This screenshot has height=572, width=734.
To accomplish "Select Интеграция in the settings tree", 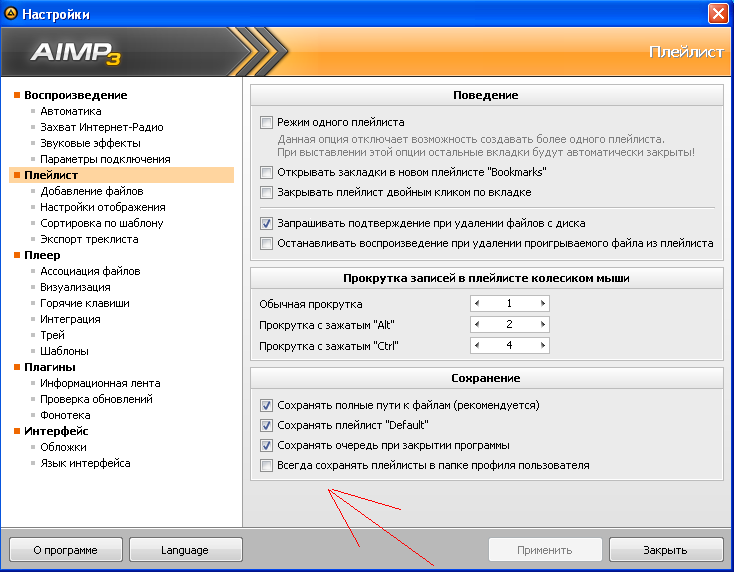I will tap(70, 319).
